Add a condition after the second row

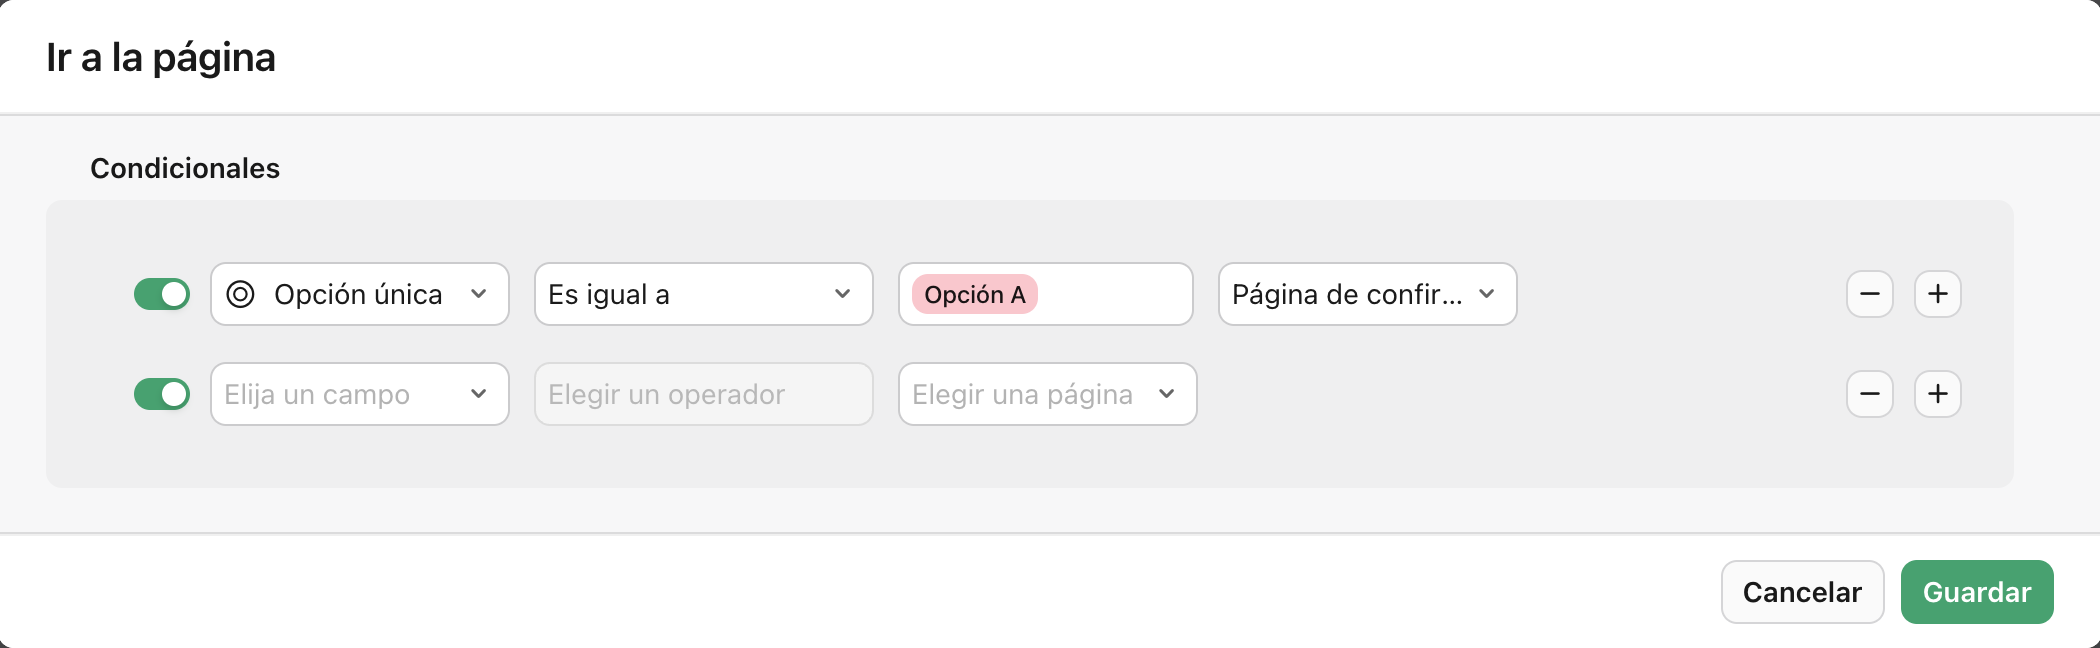tap(1937, 394)
